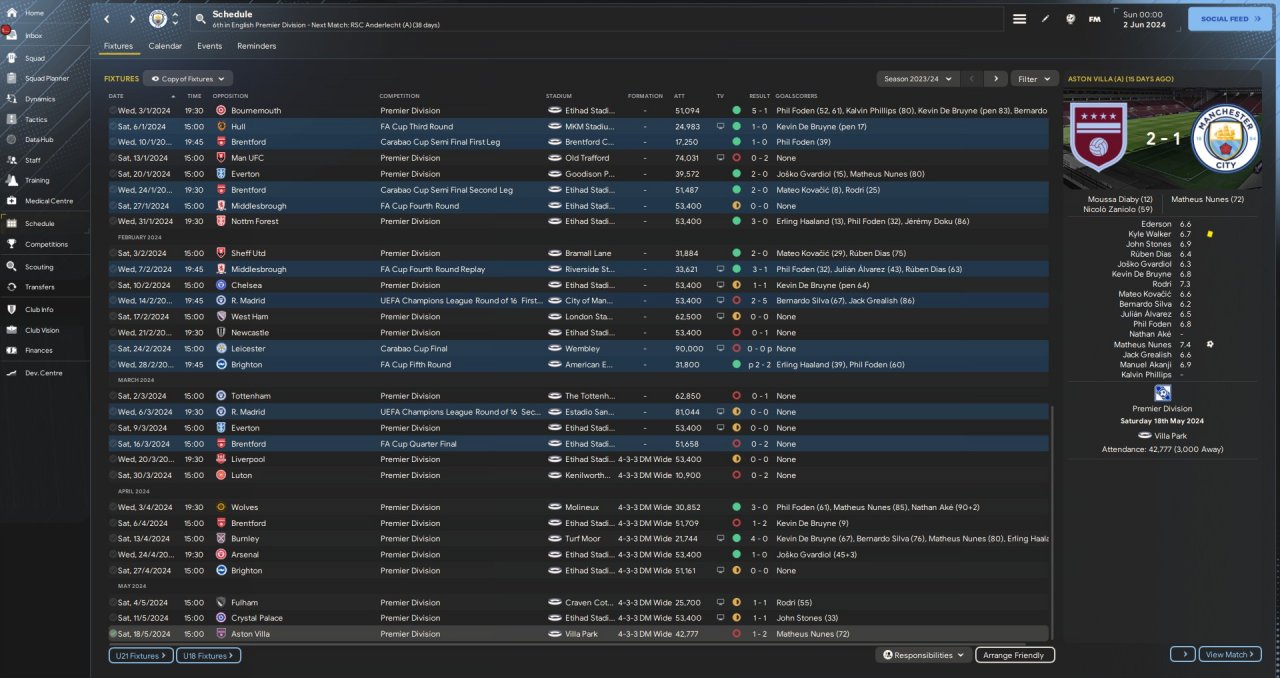
Task: Expand the Responsibilities dropdown
Action: [x=923, y=655]
